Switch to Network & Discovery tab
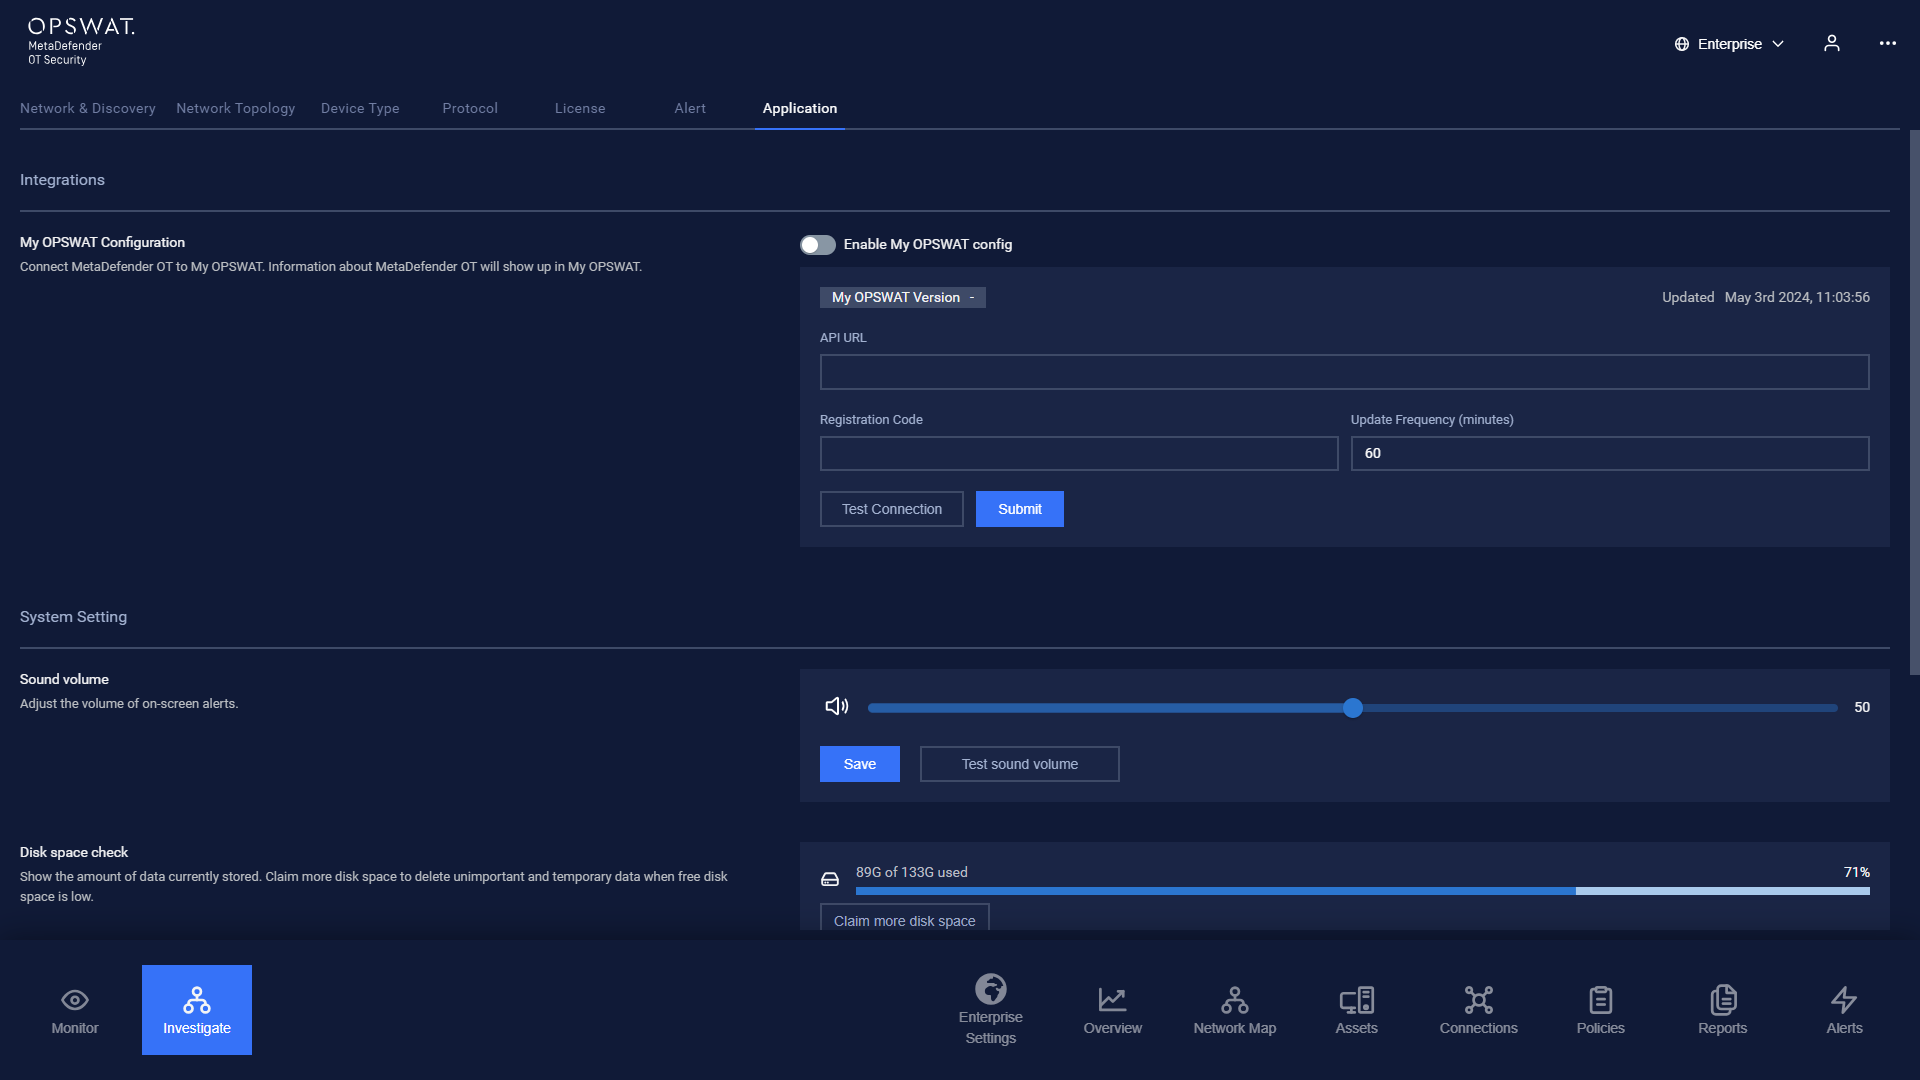Screen dimensions: 1920x1080 tap(88, 108)
